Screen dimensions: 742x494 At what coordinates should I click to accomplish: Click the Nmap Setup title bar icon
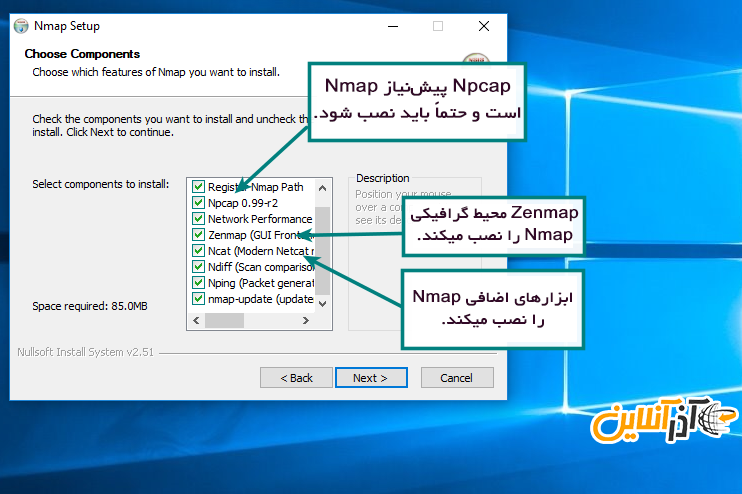coord(21,26)
